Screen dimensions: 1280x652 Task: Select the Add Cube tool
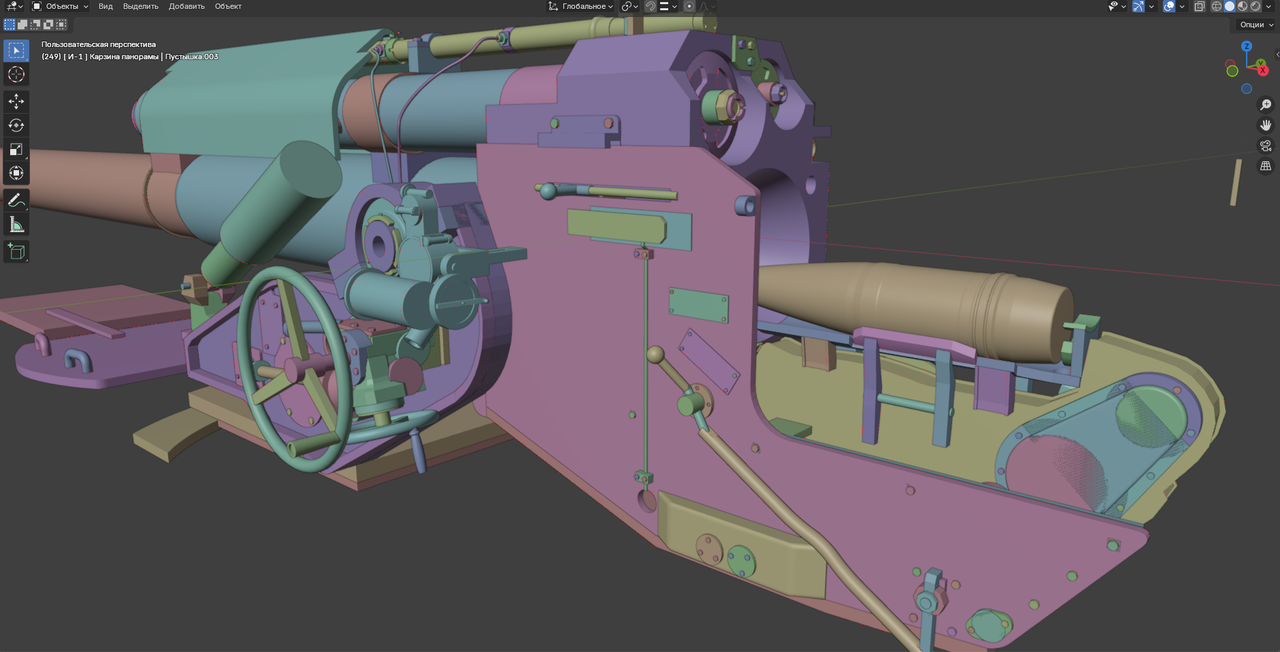pyautogui.click(x=16, y=252)
